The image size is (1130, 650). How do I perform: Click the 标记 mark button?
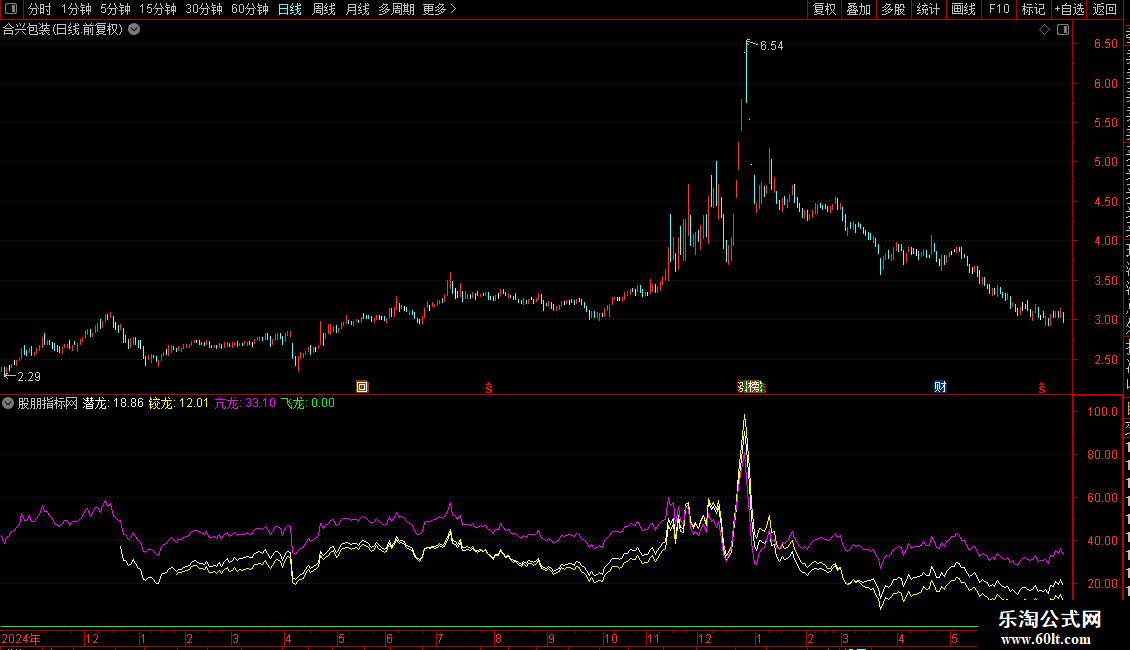[1033, 9]
